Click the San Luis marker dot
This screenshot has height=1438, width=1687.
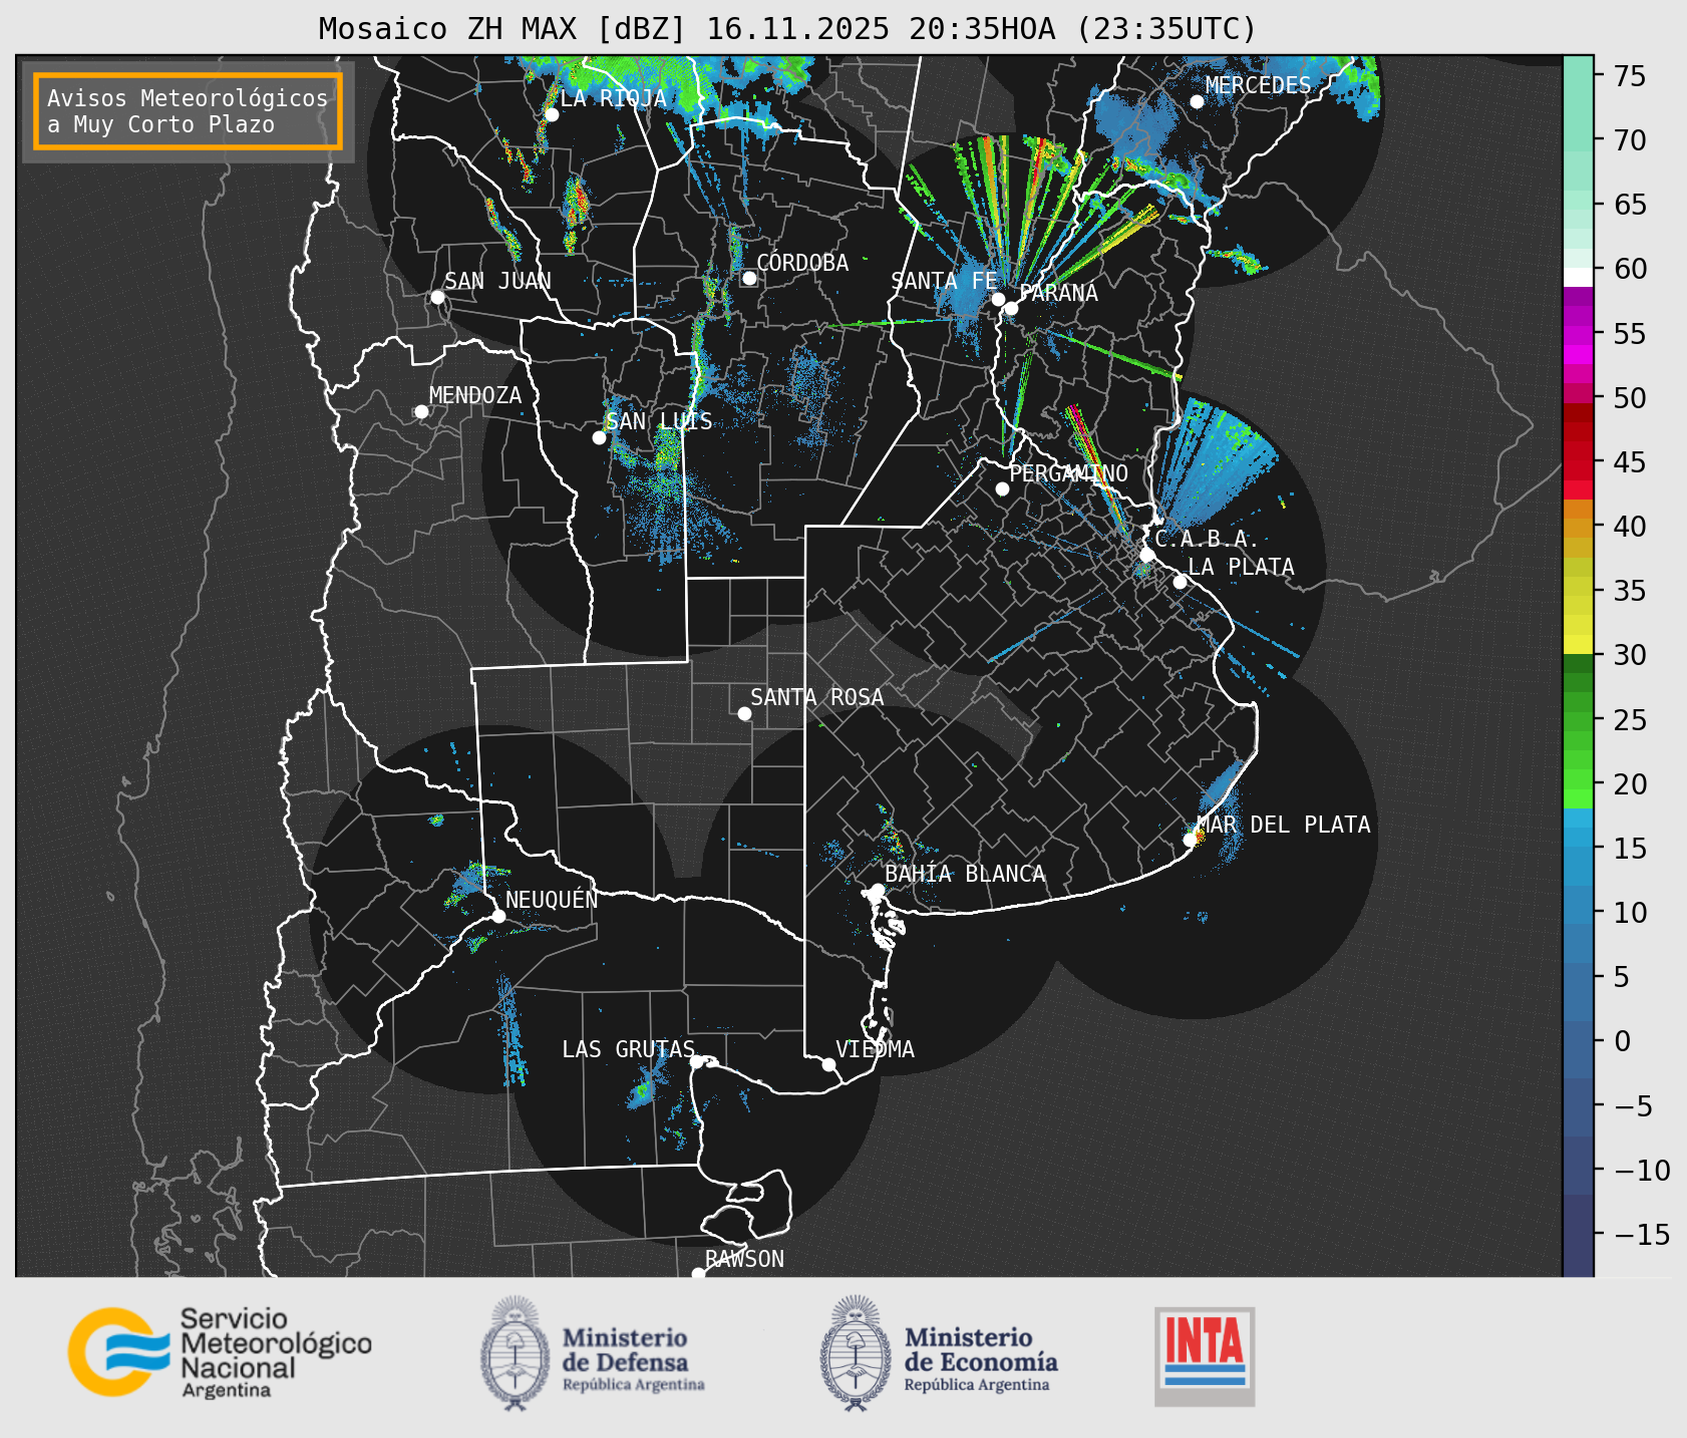[x=599, y=438]
